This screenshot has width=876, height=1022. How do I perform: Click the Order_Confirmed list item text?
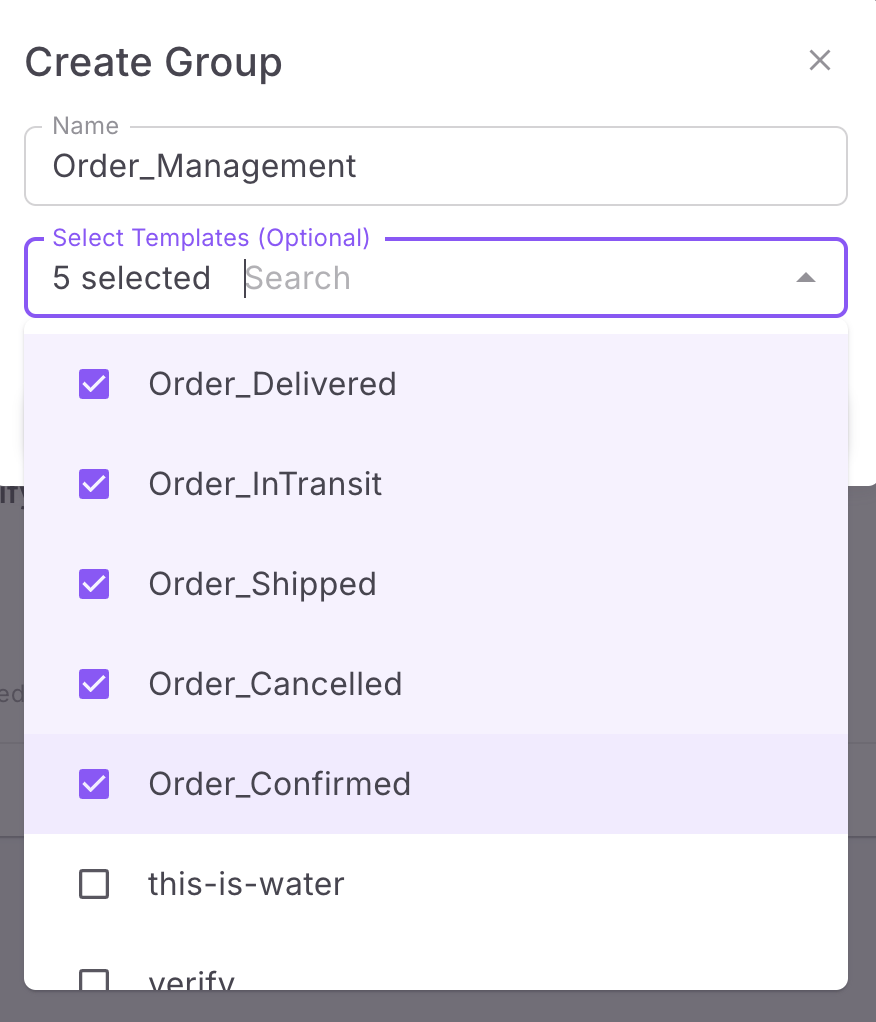(279, 784)
